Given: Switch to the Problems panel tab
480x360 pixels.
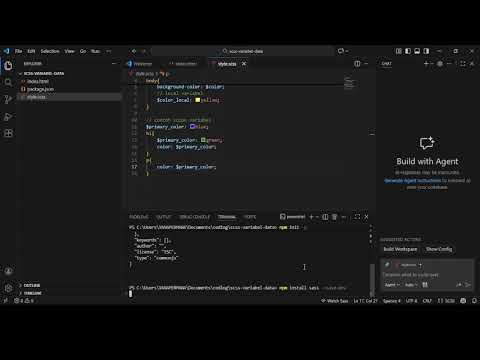Looking at the screenshot, I should click(x=139, y=217).
